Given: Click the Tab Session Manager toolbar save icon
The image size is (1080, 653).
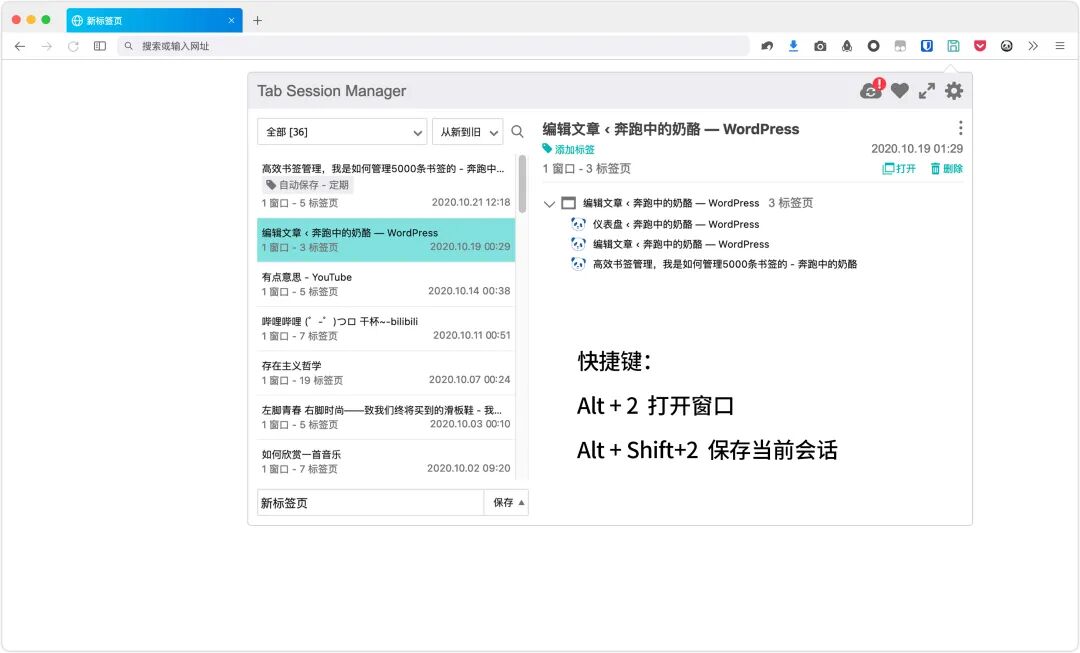Looking at the screenshot, I should [x=953, y=46].
